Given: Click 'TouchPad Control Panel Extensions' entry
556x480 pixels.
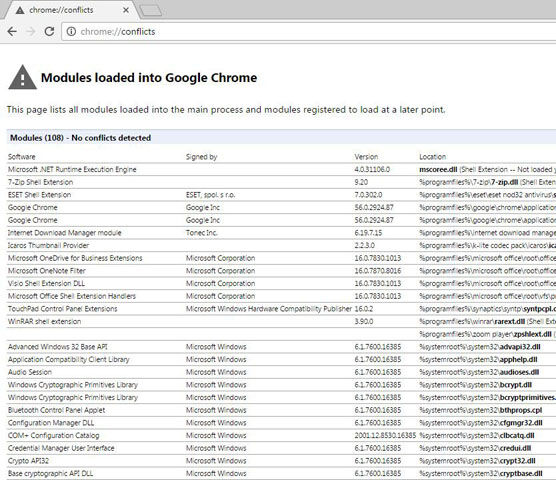Looking at the screenshot, I should tap(62, 309).
